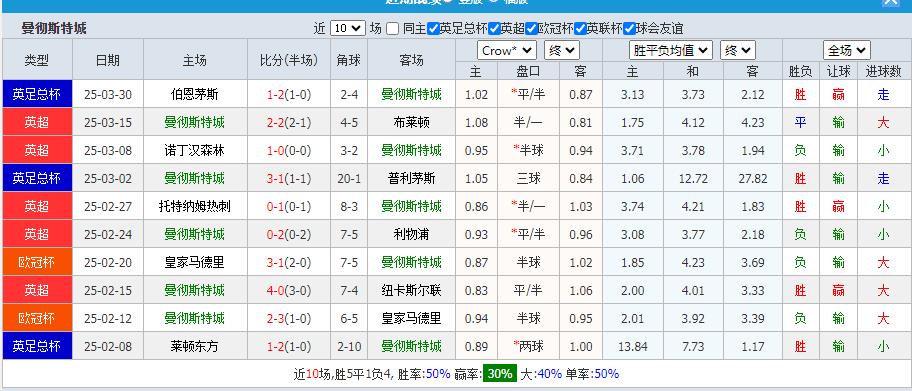Image resolution: width=912 pixels, height=391 pixels.
Task: Uncheck the 英联杯 filter checkbox
Action: [x=580, y=29]
